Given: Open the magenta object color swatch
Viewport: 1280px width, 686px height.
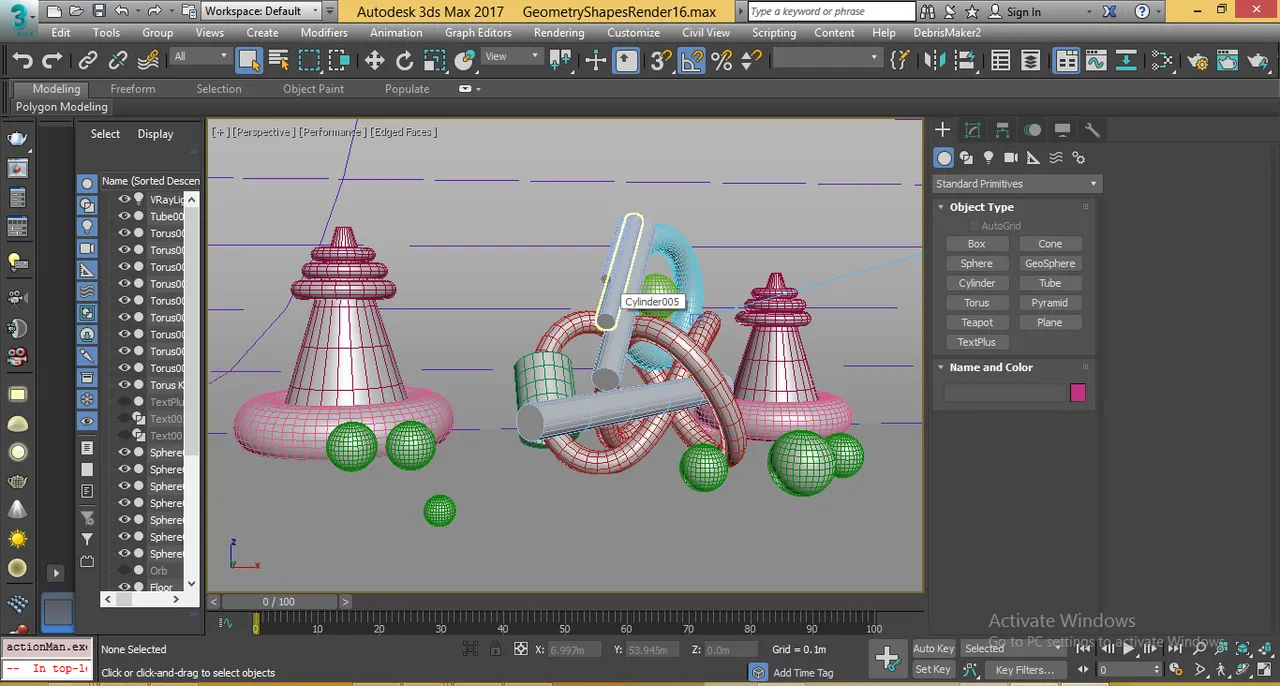Looking at the screenshot, I should pyautogui.click(x=1078, y=393).
